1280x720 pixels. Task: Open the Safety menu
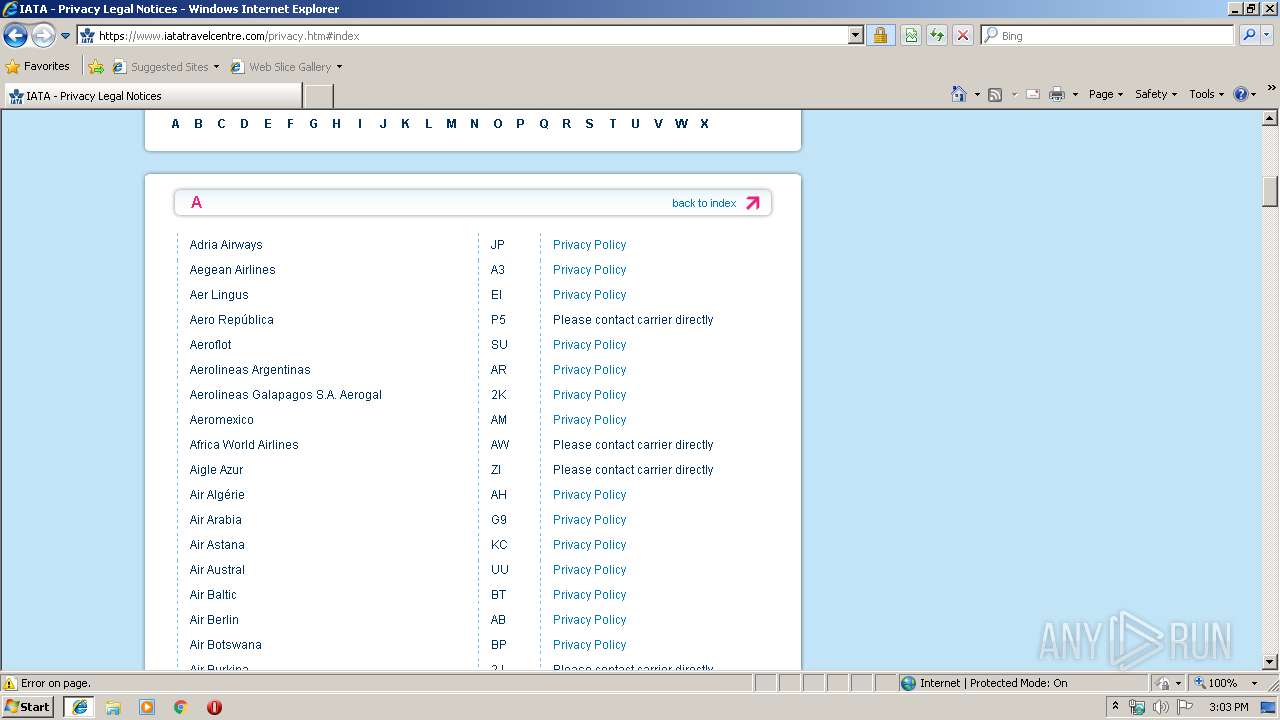pos(1155,94)
